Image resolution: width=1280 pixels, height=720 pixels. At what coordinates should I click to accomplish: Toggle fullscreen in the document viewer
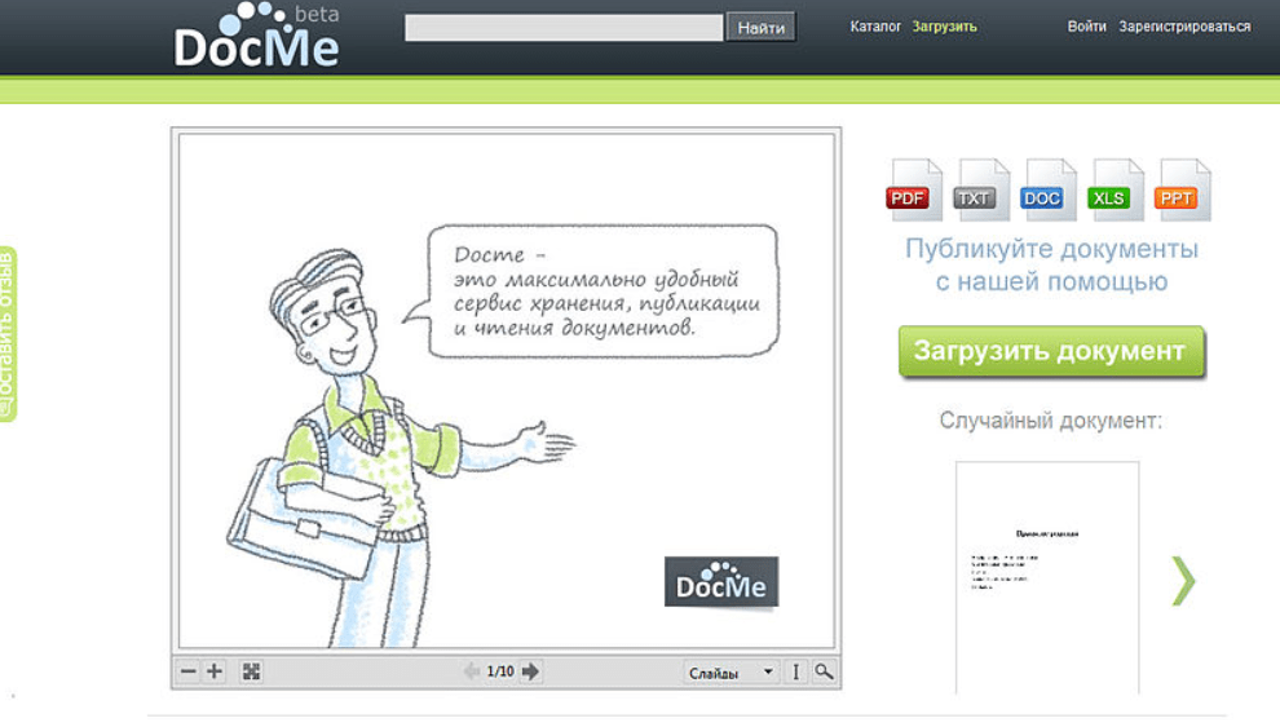[251, 672]
